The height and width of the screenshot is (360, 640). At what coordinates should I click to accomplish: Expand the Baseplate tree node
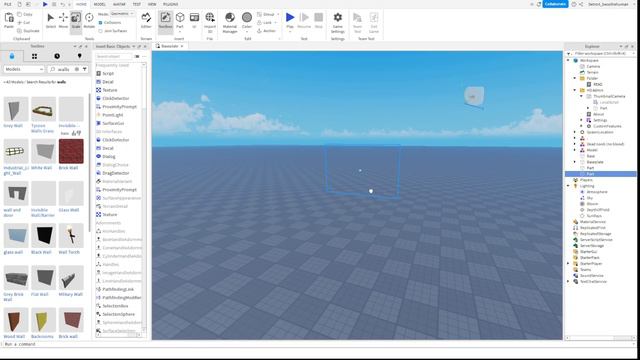point(575,162)
